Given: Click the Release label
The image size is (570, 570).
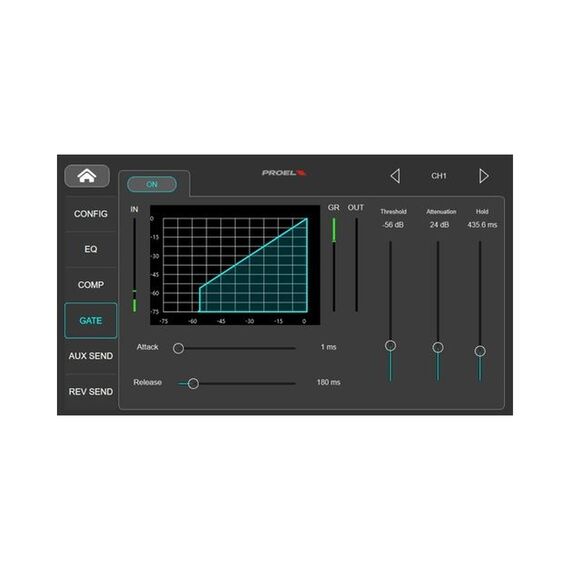Looking at the screenshot, I should coord(147,382).
